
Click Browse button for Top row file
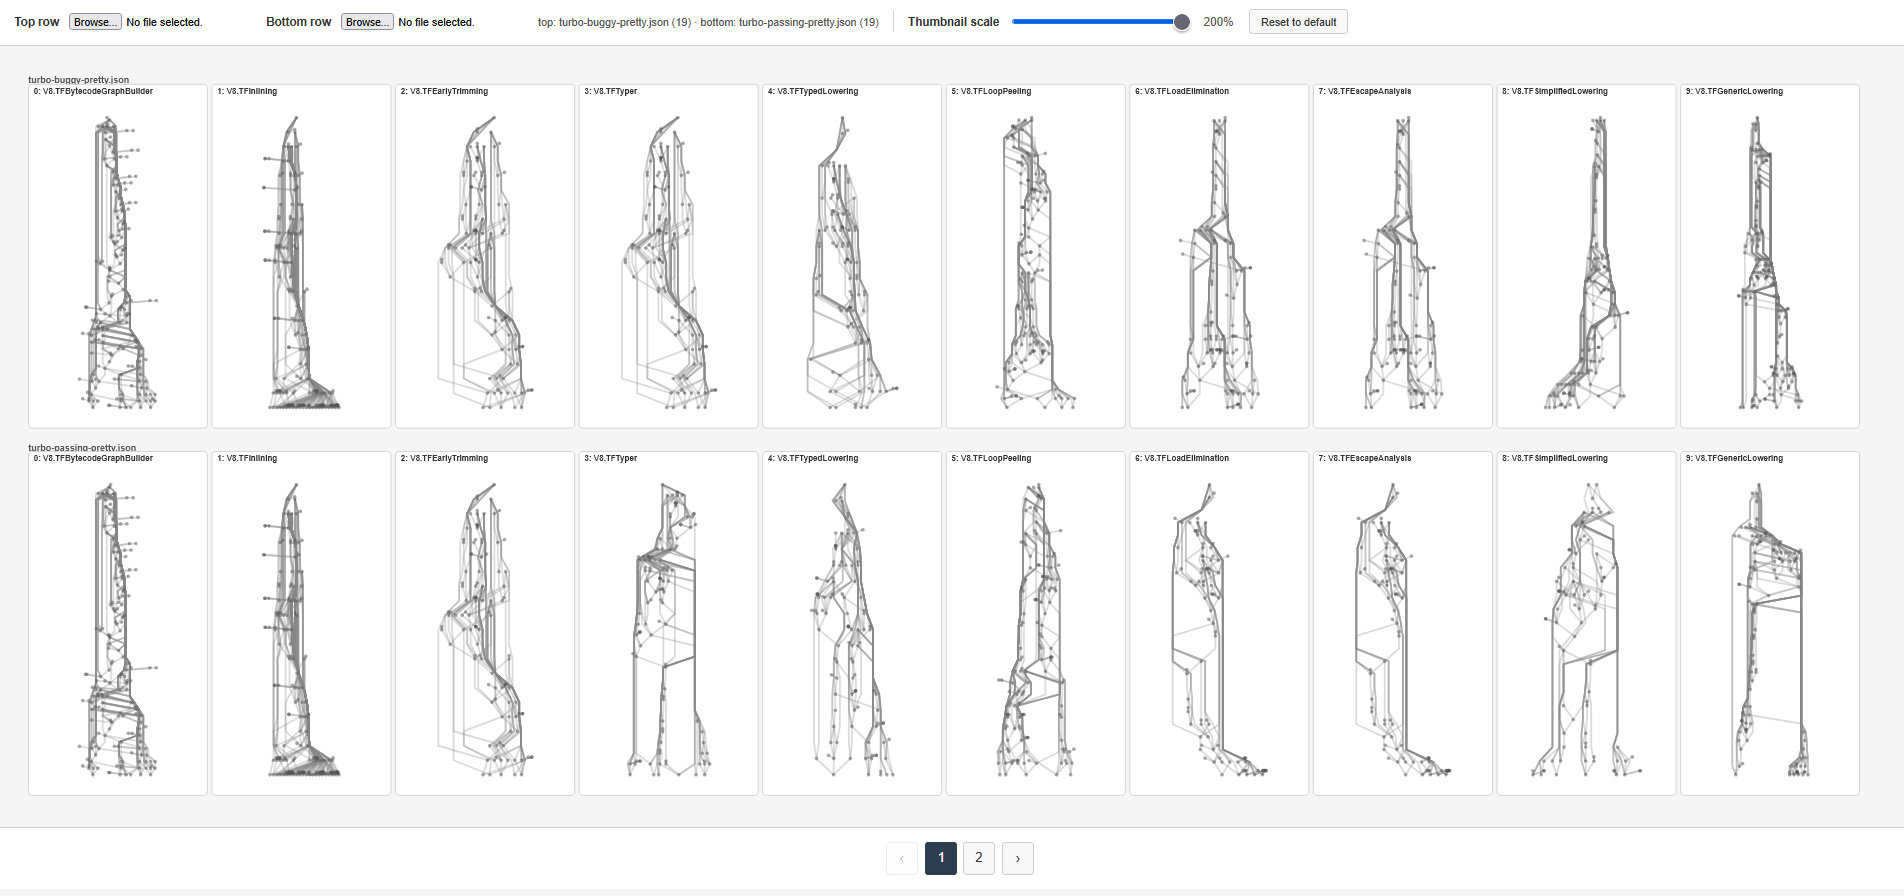point(95,22)
